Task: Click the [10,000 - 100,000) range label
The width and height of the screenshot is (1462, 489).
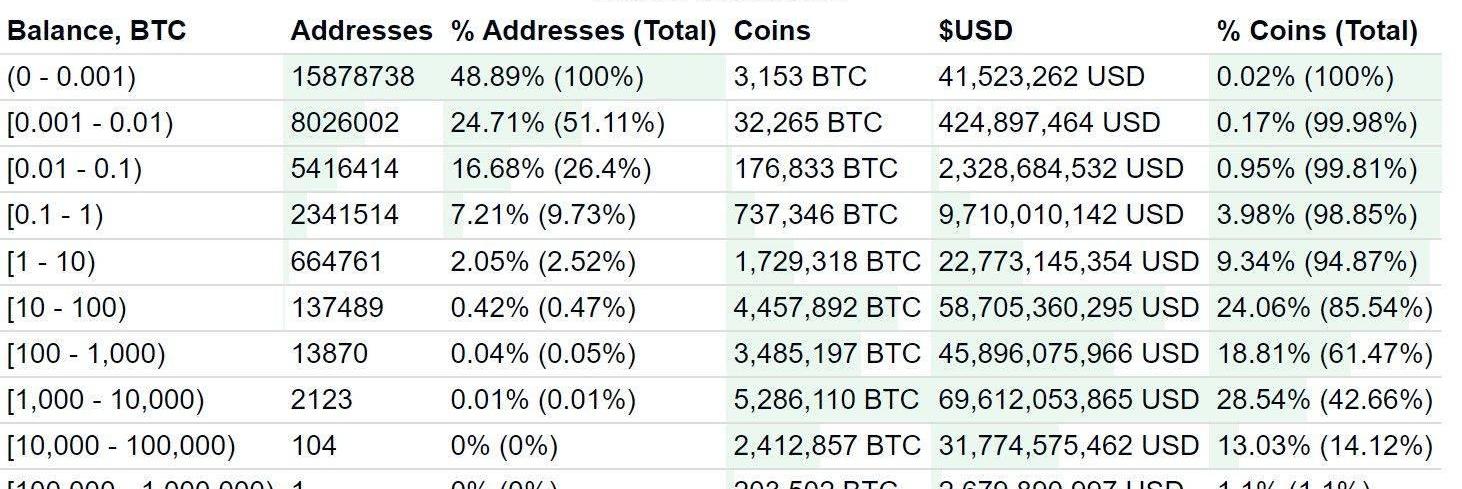Action: [x=121, y=446]
